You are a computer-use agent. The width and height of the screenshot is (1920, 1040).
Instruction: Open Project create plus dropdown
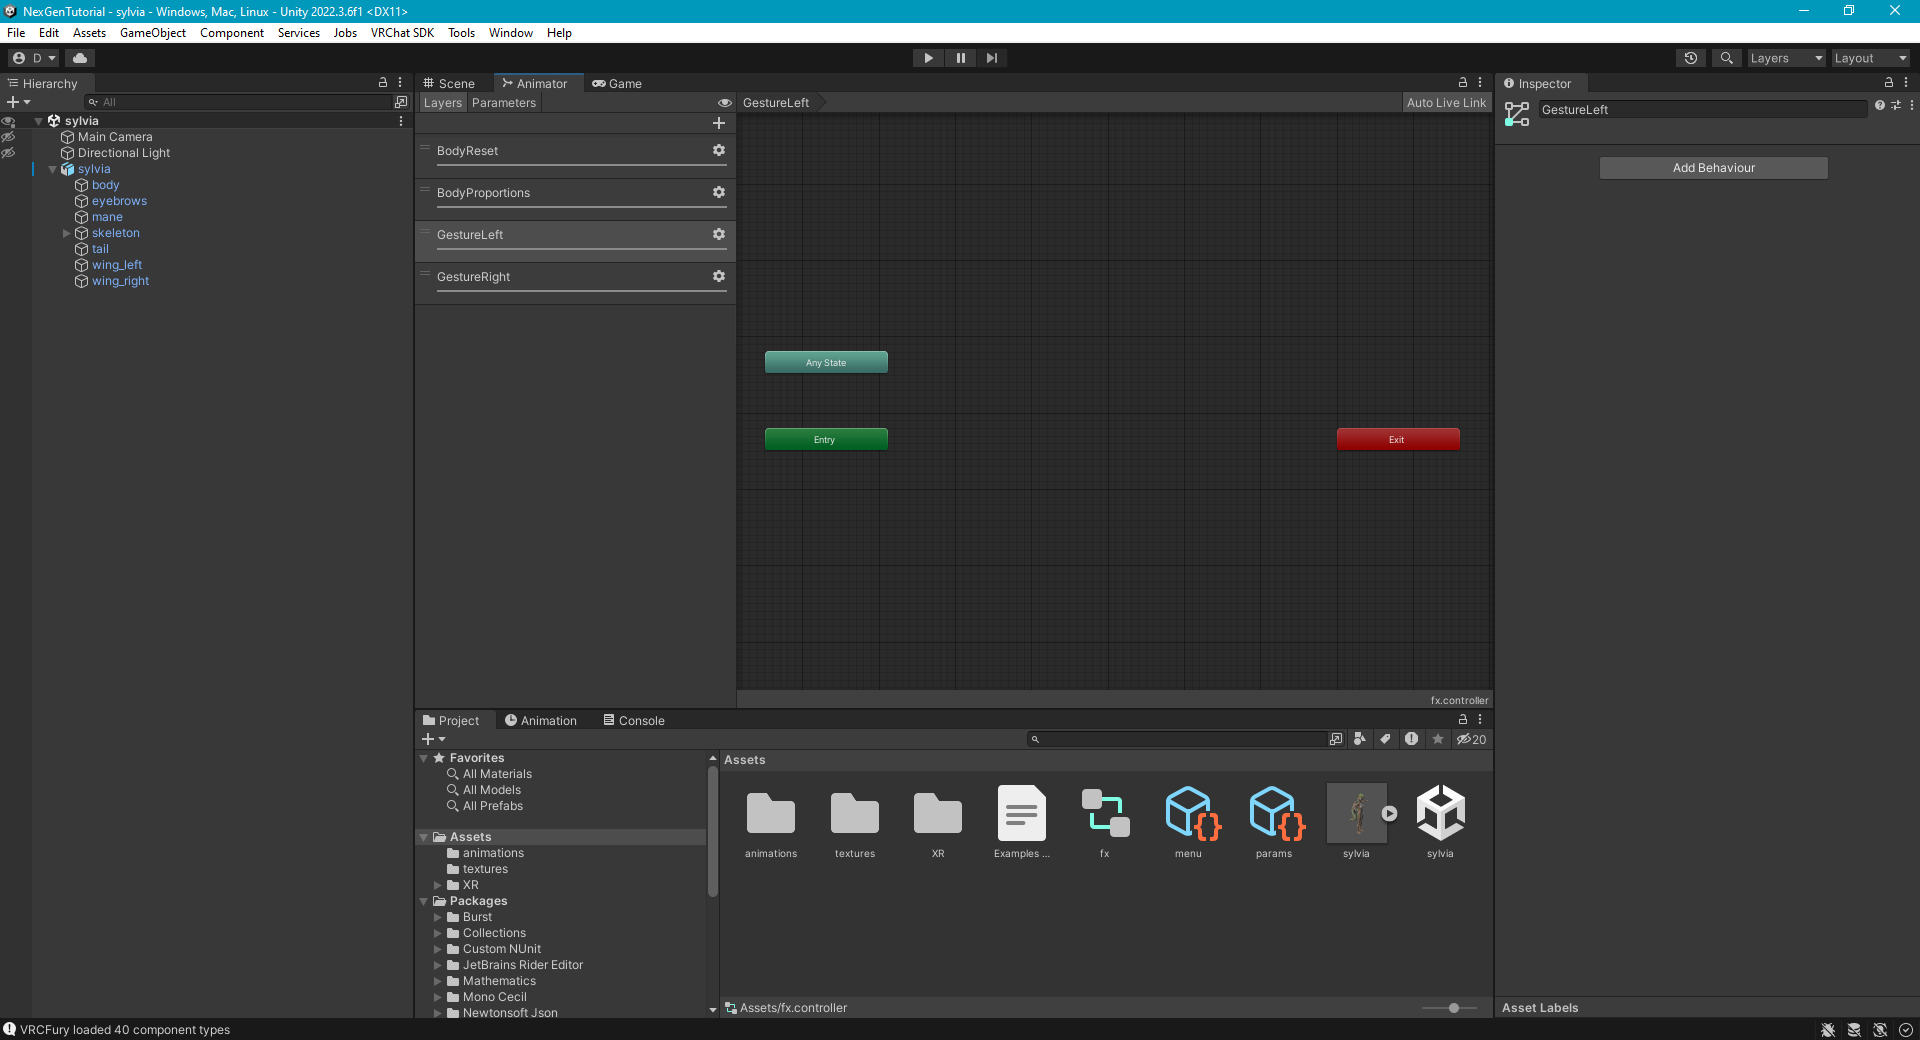coord(433,739)
